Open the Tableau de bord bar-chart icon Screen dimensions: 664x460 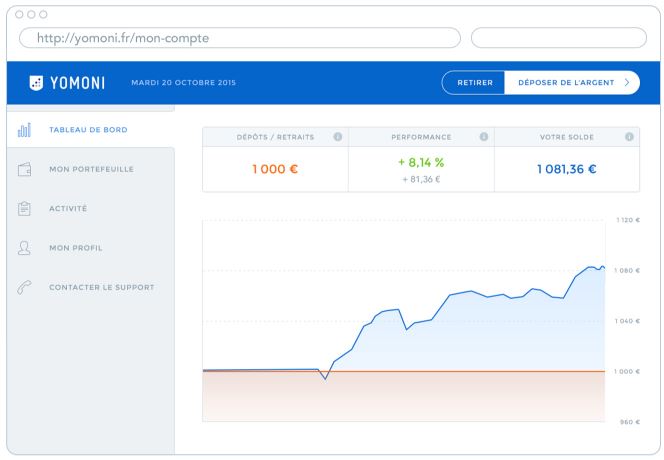[25, 130]
